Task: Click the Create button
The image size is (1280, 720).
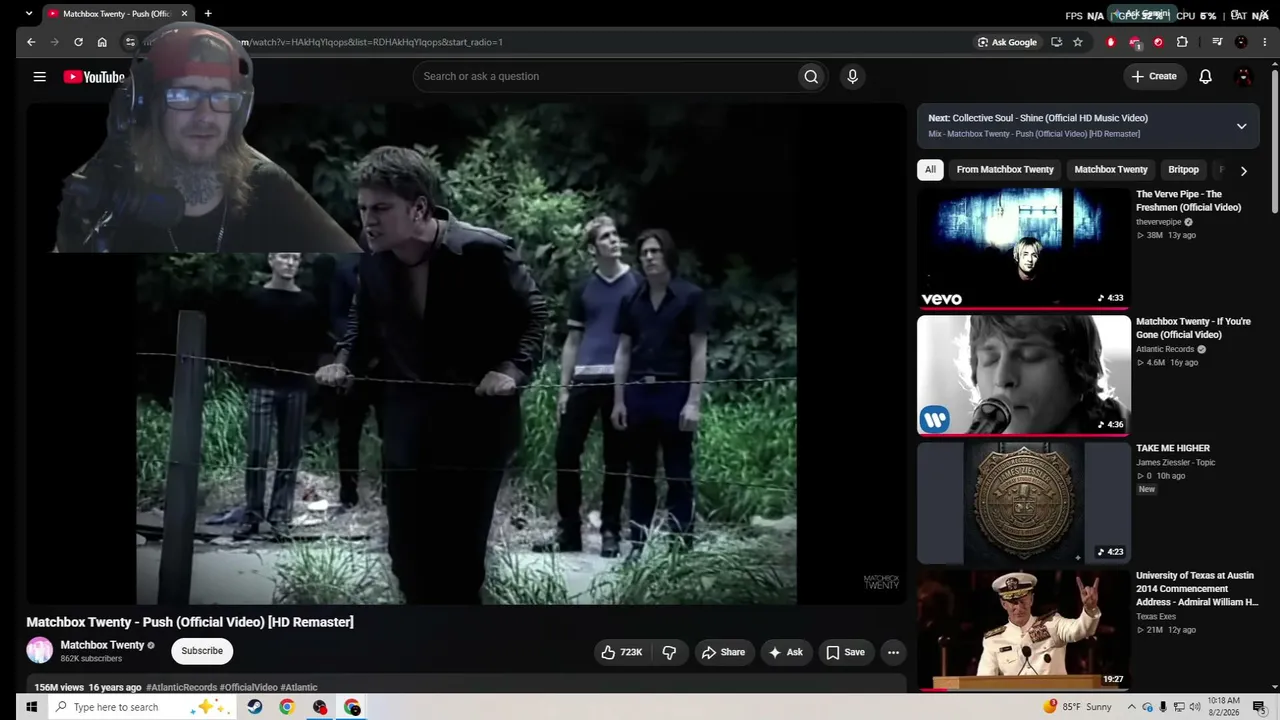Action: point(1154,77)
